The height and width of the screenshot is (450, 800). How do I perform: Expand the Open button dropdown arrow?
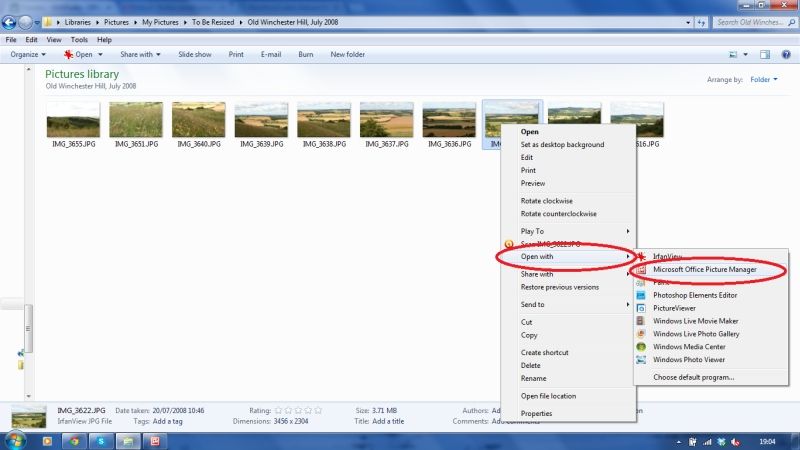[101, 54]
